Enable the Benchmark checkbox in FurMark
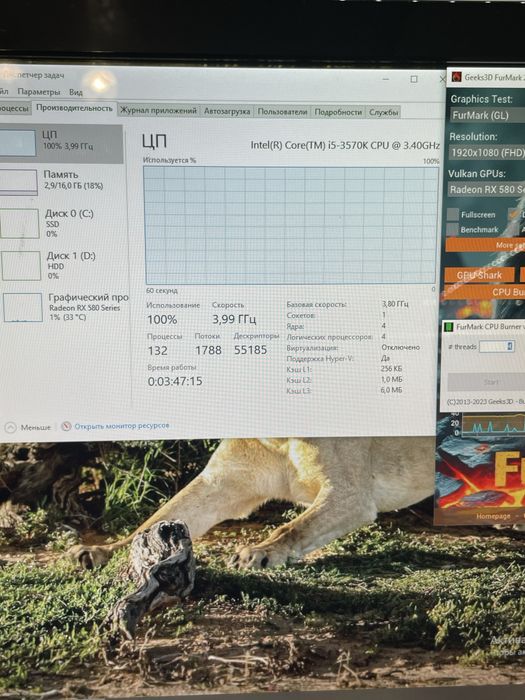The width and height of the screenshot is (525, 700). coord(453,229)
